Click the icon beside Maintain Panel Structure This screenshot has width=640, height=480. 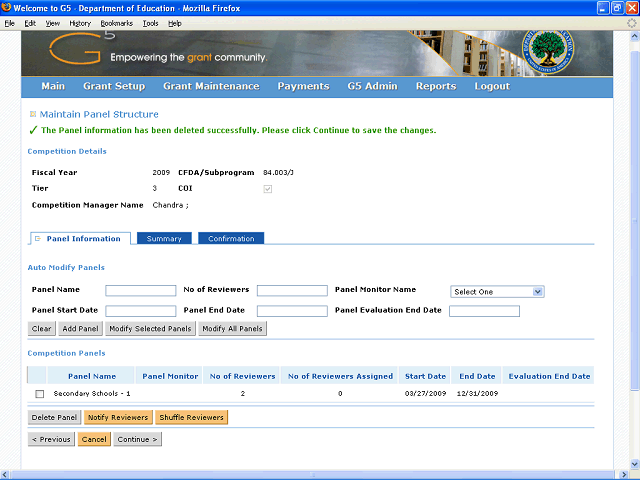point(33,115)
